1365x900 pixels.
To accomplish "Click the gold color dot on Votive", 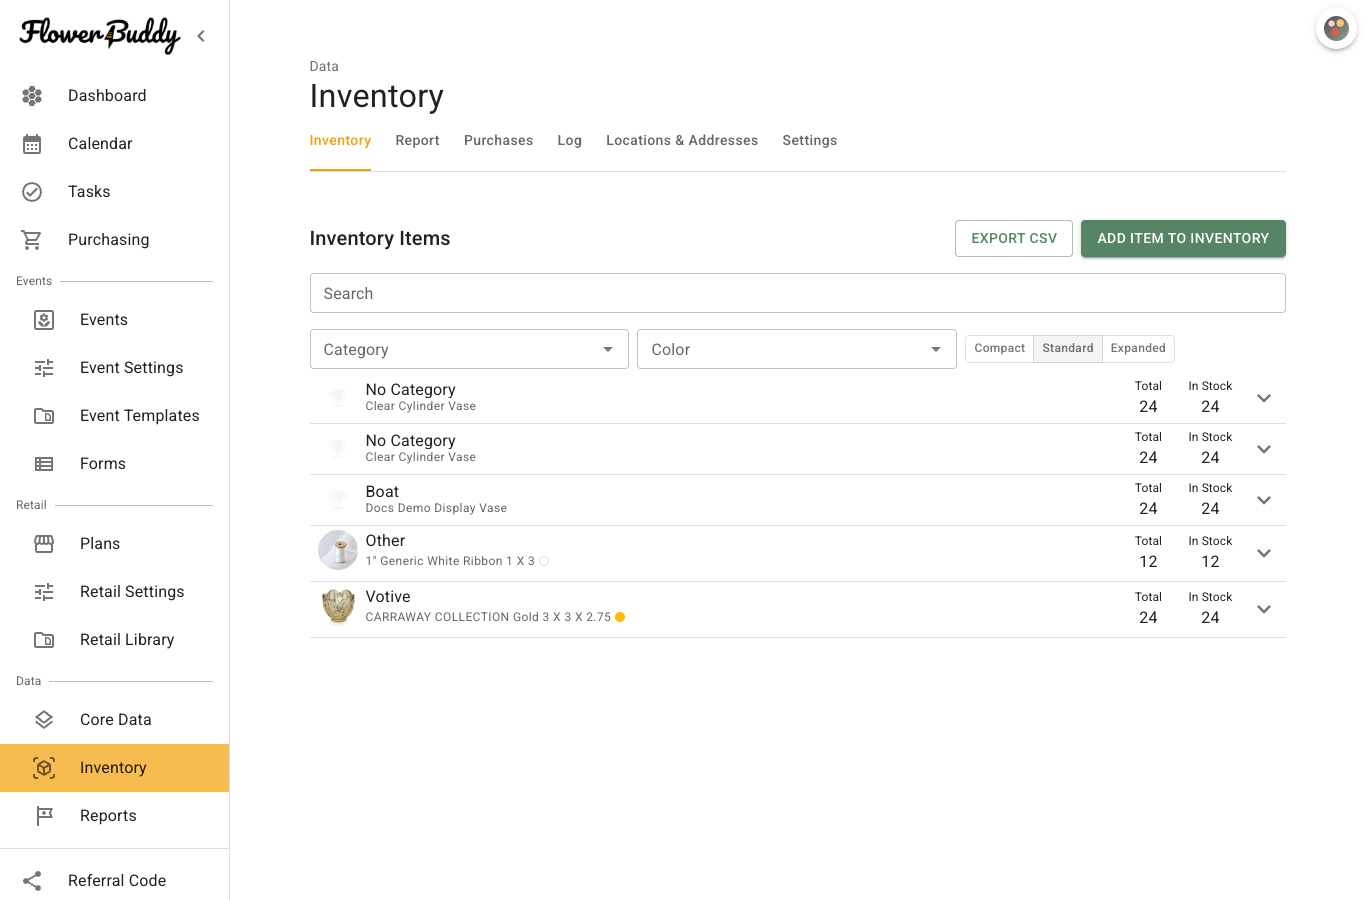I will pos(620,617).
